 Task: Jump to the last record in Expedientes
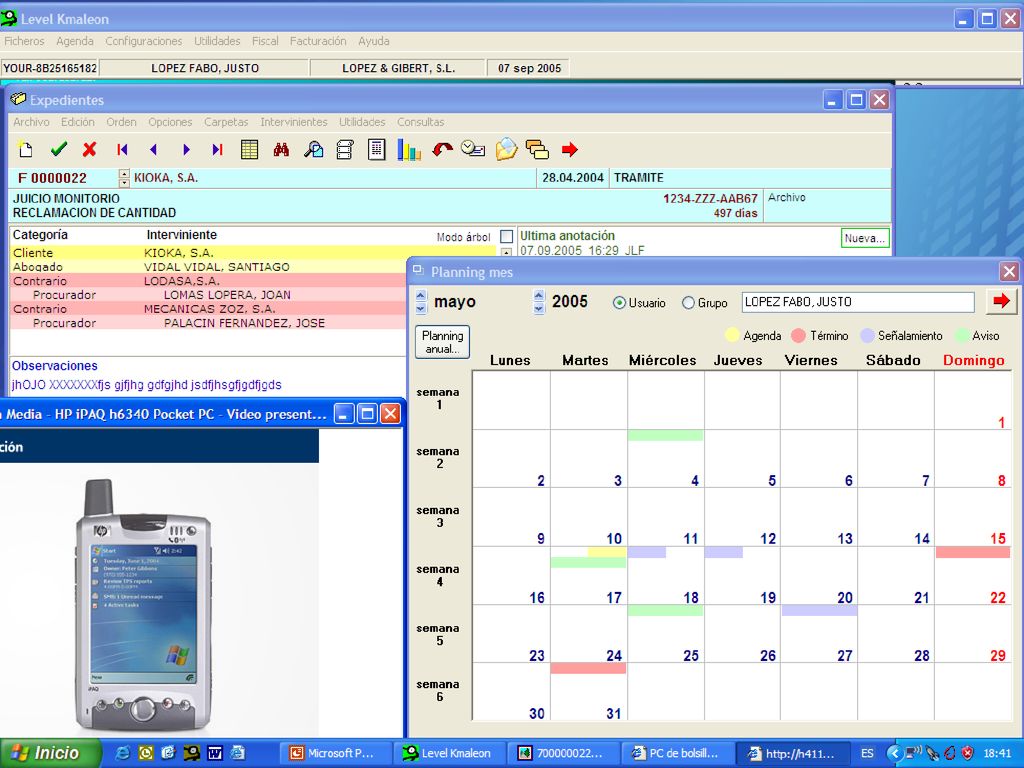217,150
